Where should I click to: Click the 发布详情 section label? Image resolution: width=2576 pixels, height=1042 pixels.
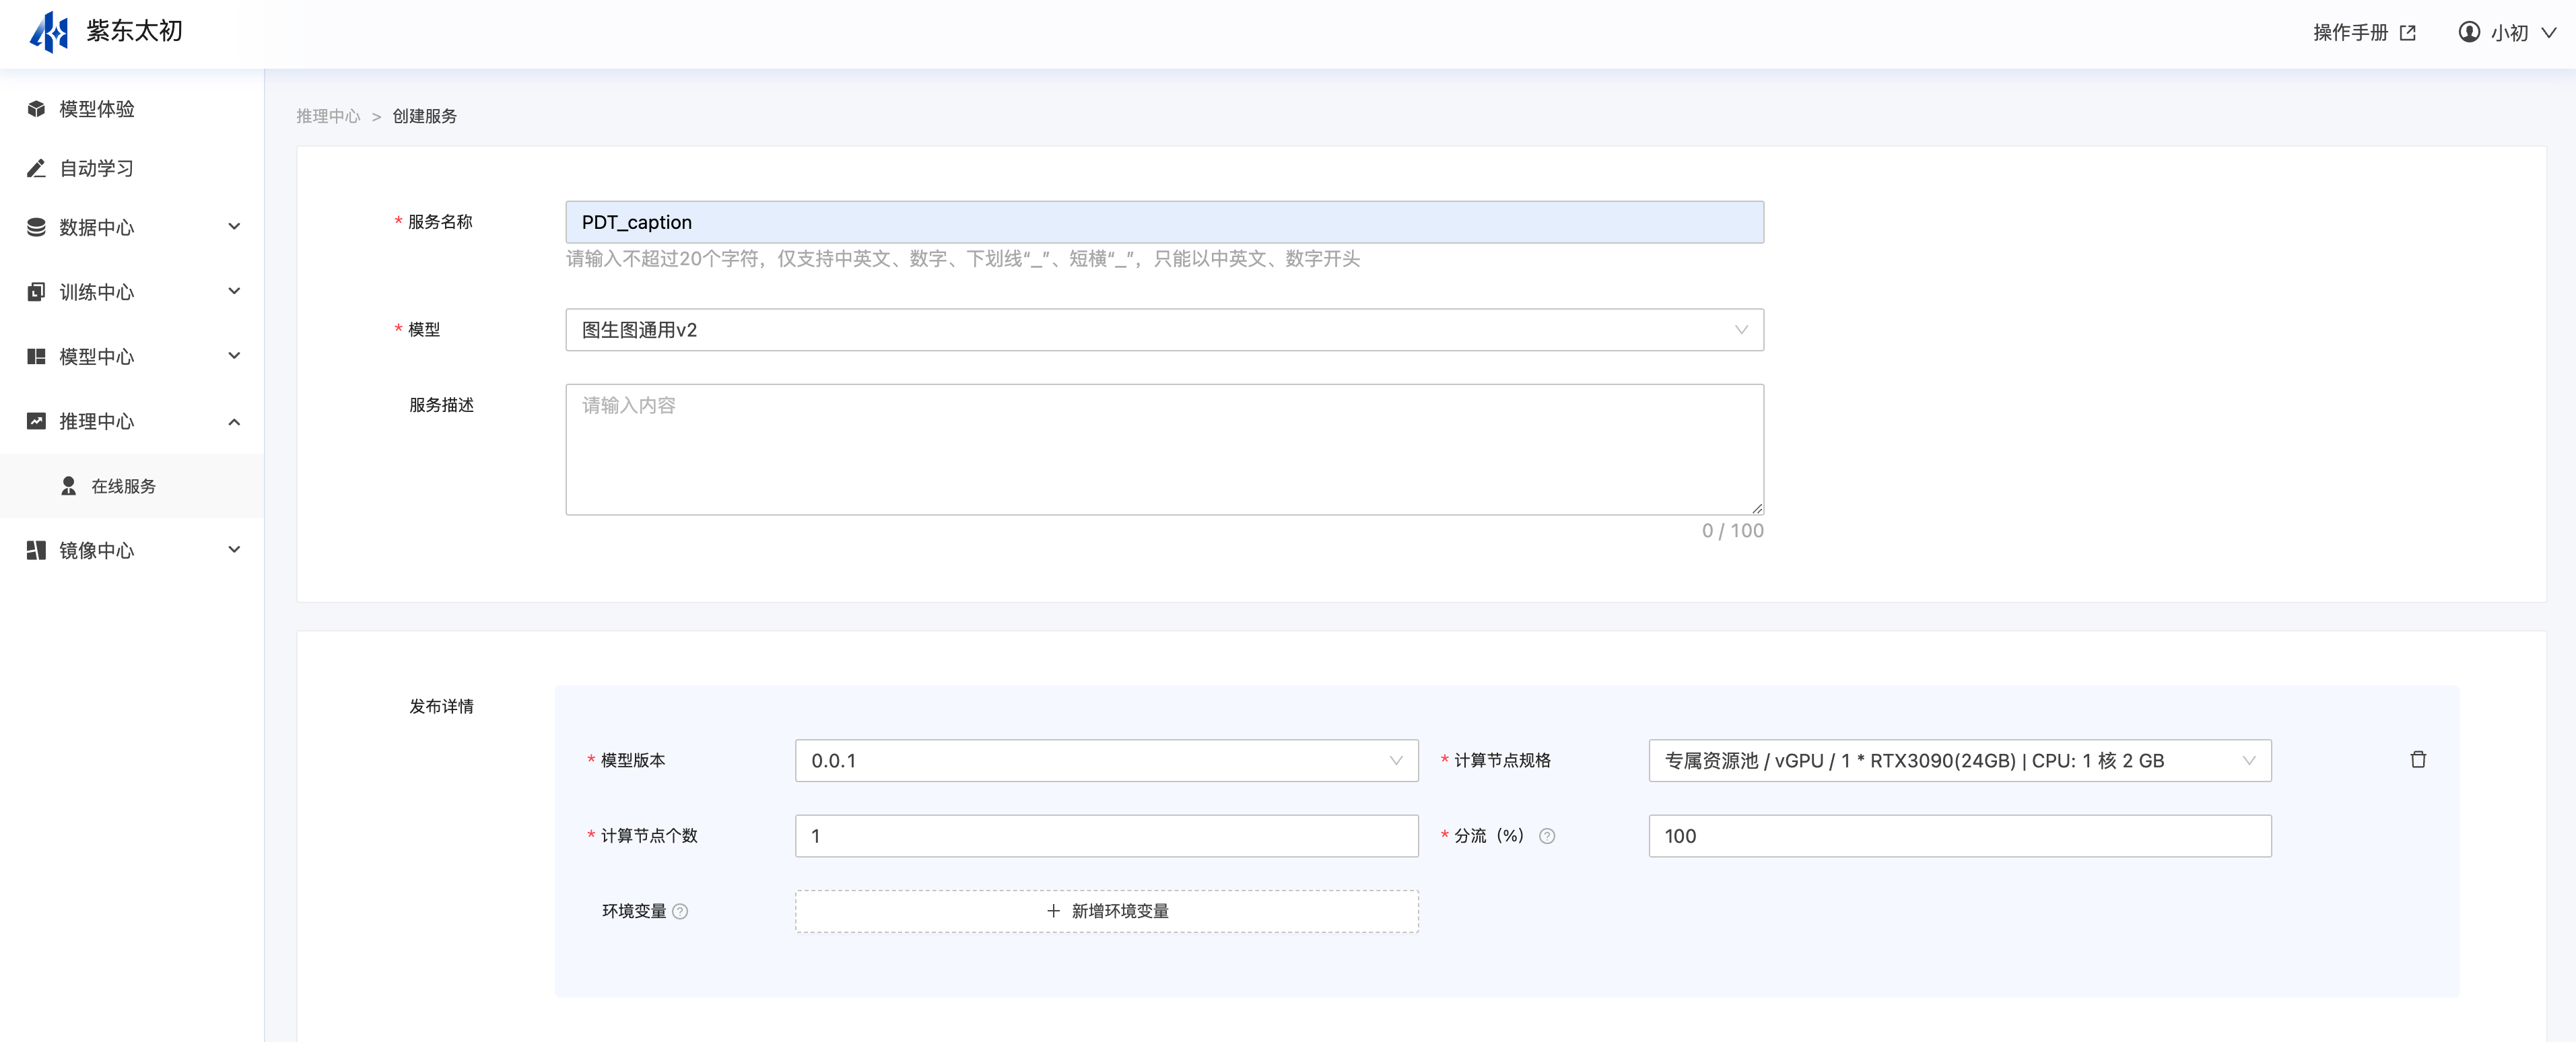point(441,706)
